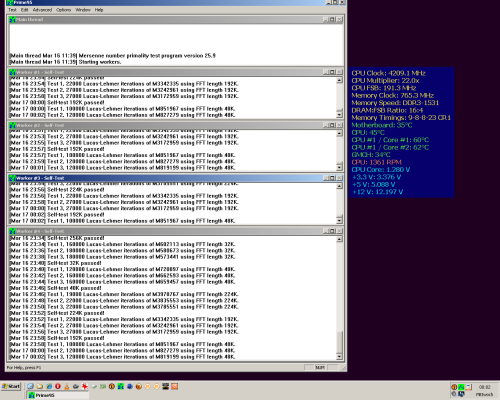The image size is (500, 400).
Task: Click Worker #4 scrollbar up arrow
Action: point(339,239)
